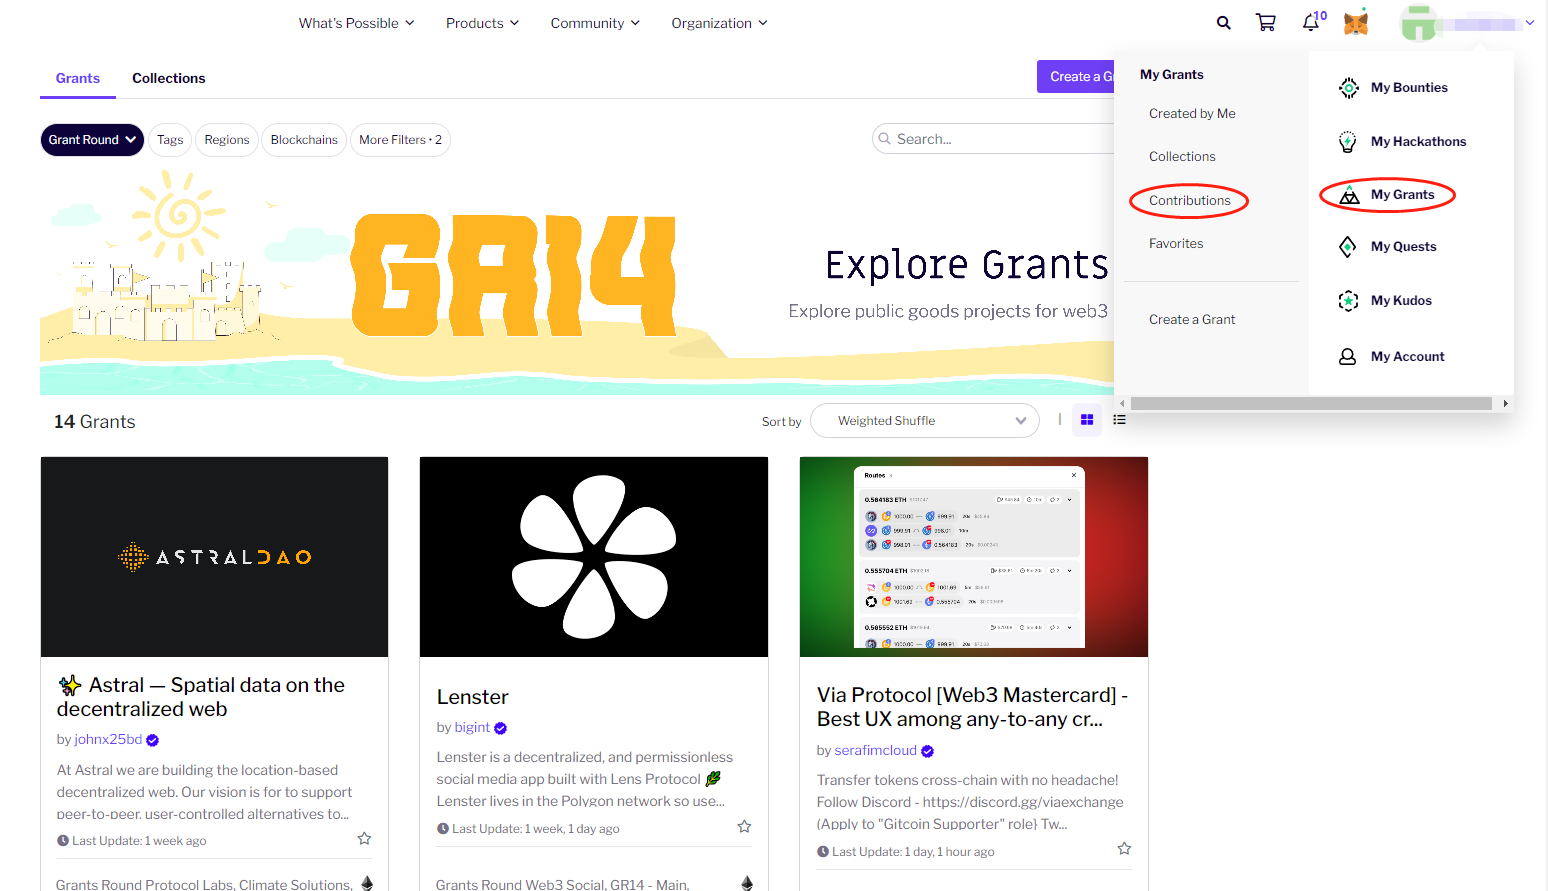Open the shopping cart icon
Screen dimensions: 1548x891
pos(1265,23)
